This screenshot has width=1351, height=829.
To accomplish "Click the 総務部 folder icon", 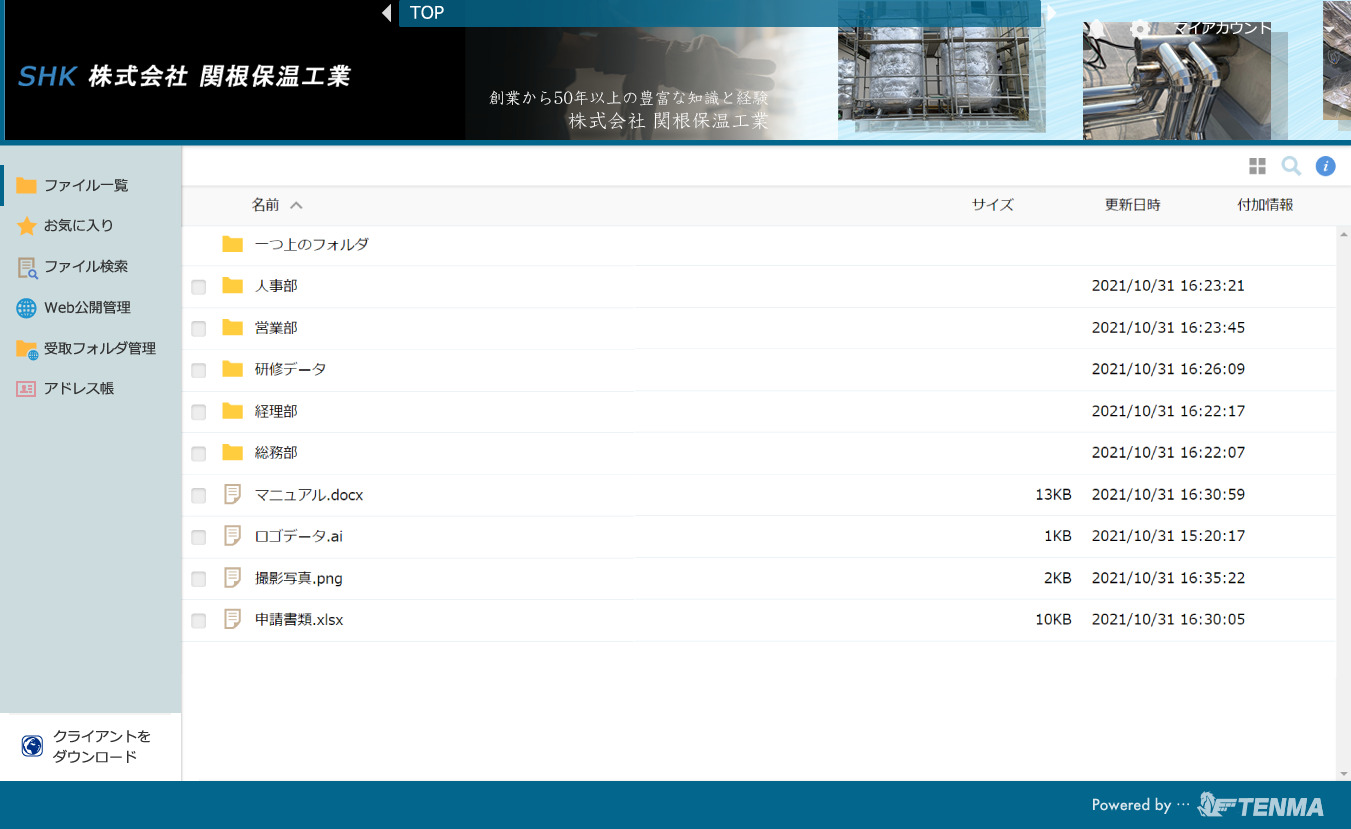I will pyautogui.click(x=233, y=453).
